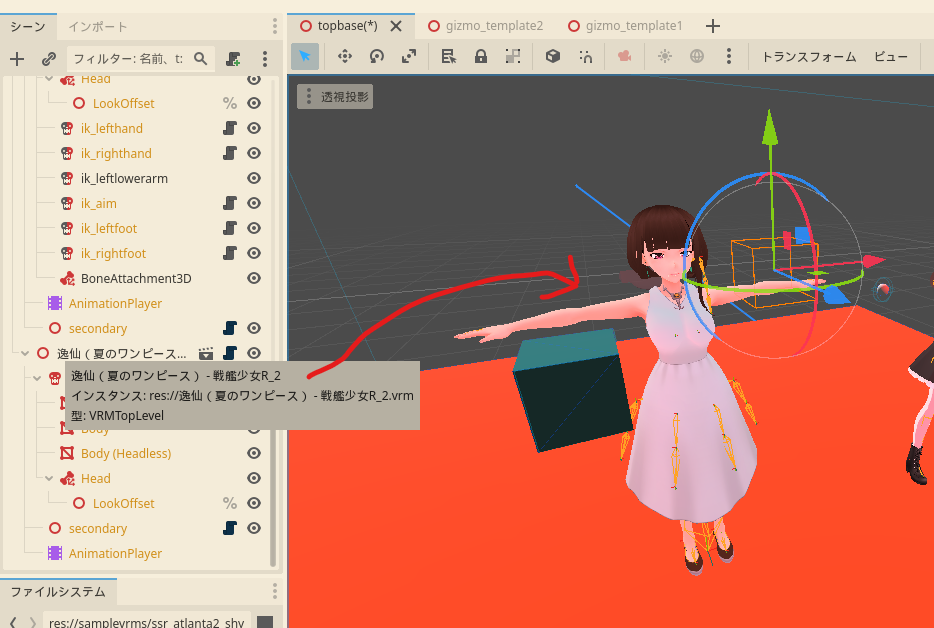Click the instantiate child scene link icon

48,59
